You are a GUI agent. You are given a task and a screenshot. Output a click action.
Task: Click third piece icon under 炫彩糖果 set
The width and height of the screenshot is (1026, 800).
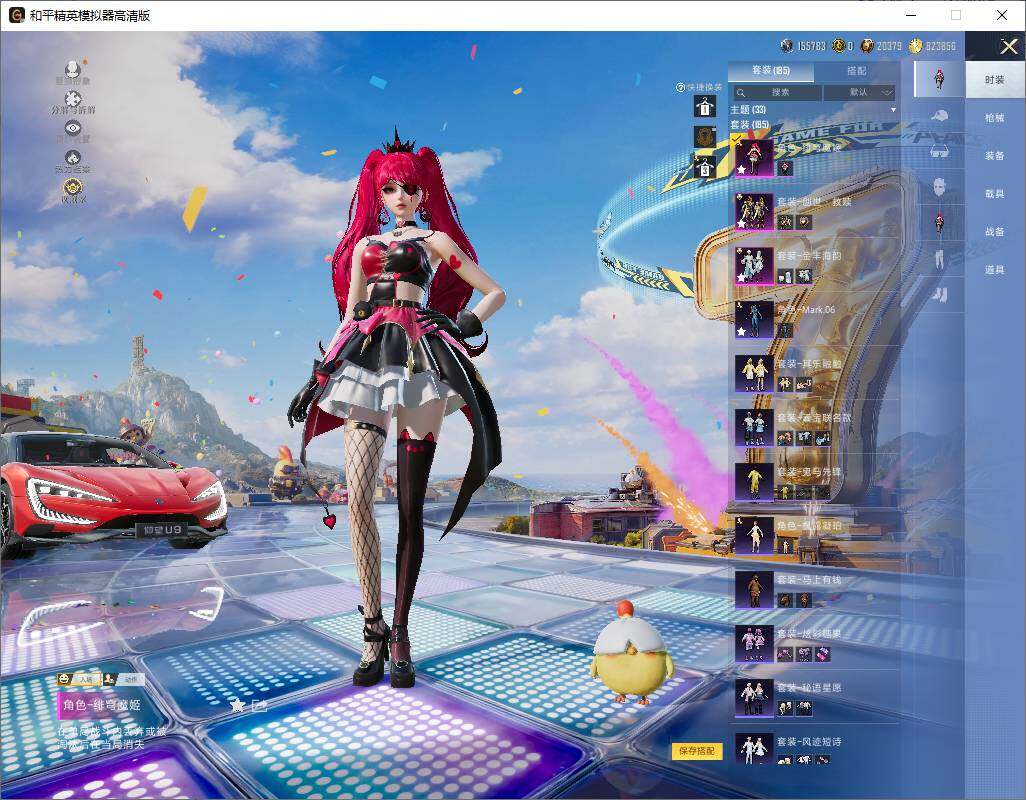(823, 654)
